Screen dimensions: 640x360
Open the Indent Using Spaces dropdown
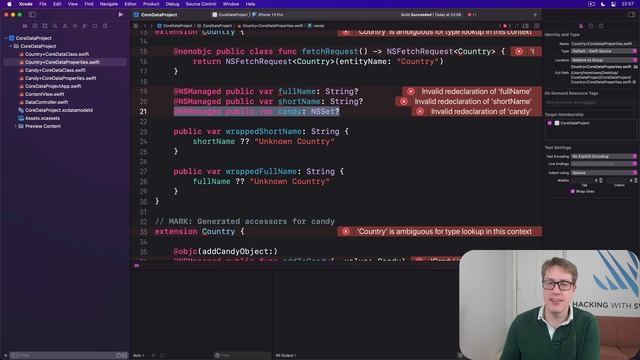point(604,173)
